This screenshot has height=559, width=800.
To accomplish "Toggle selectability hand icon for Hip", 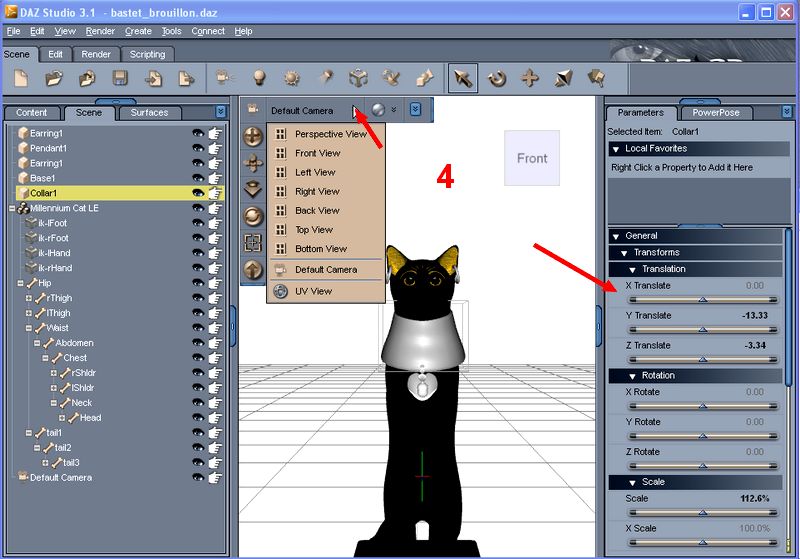I will point(215,283).
